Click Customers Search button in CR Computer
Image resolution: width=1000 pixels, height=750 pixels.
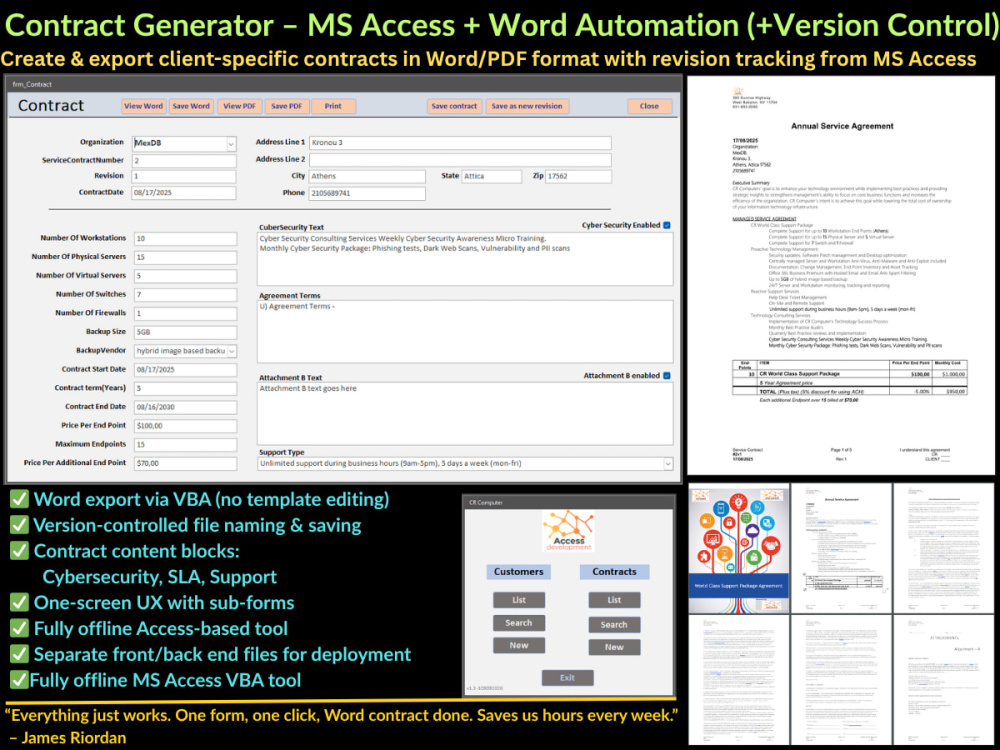point(519,623)
